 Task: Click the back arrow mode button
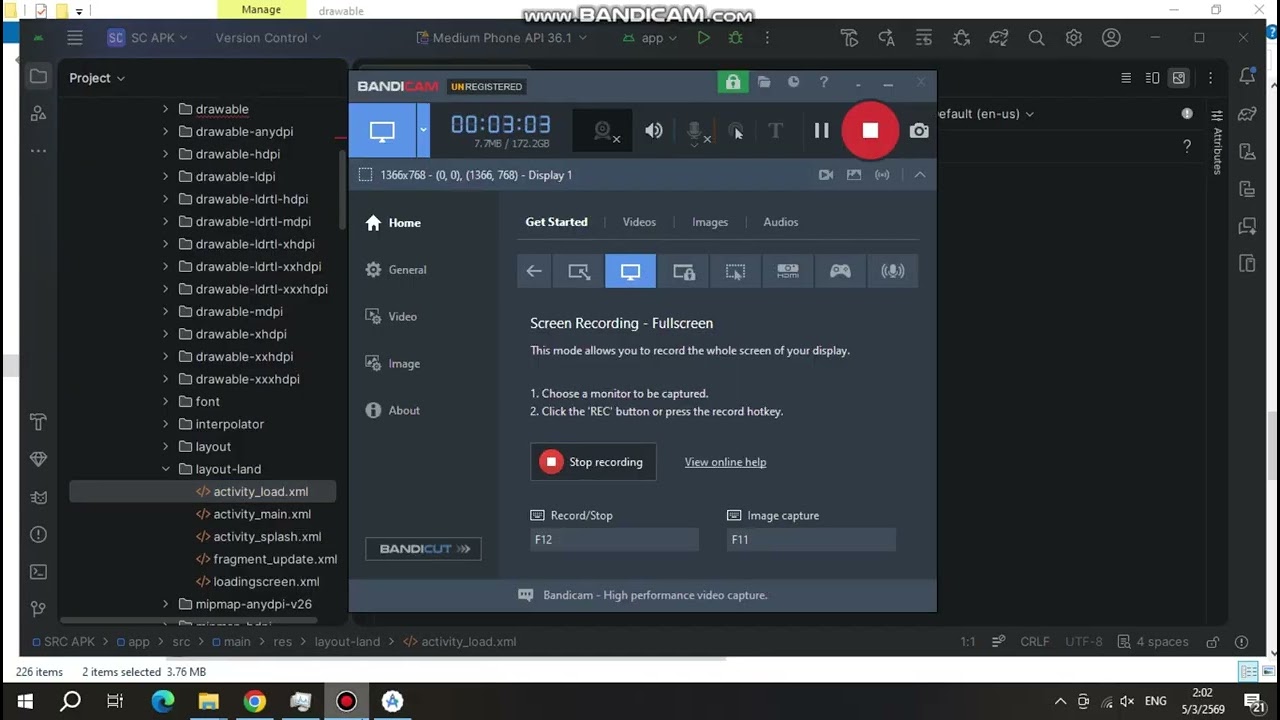[534, 271]
